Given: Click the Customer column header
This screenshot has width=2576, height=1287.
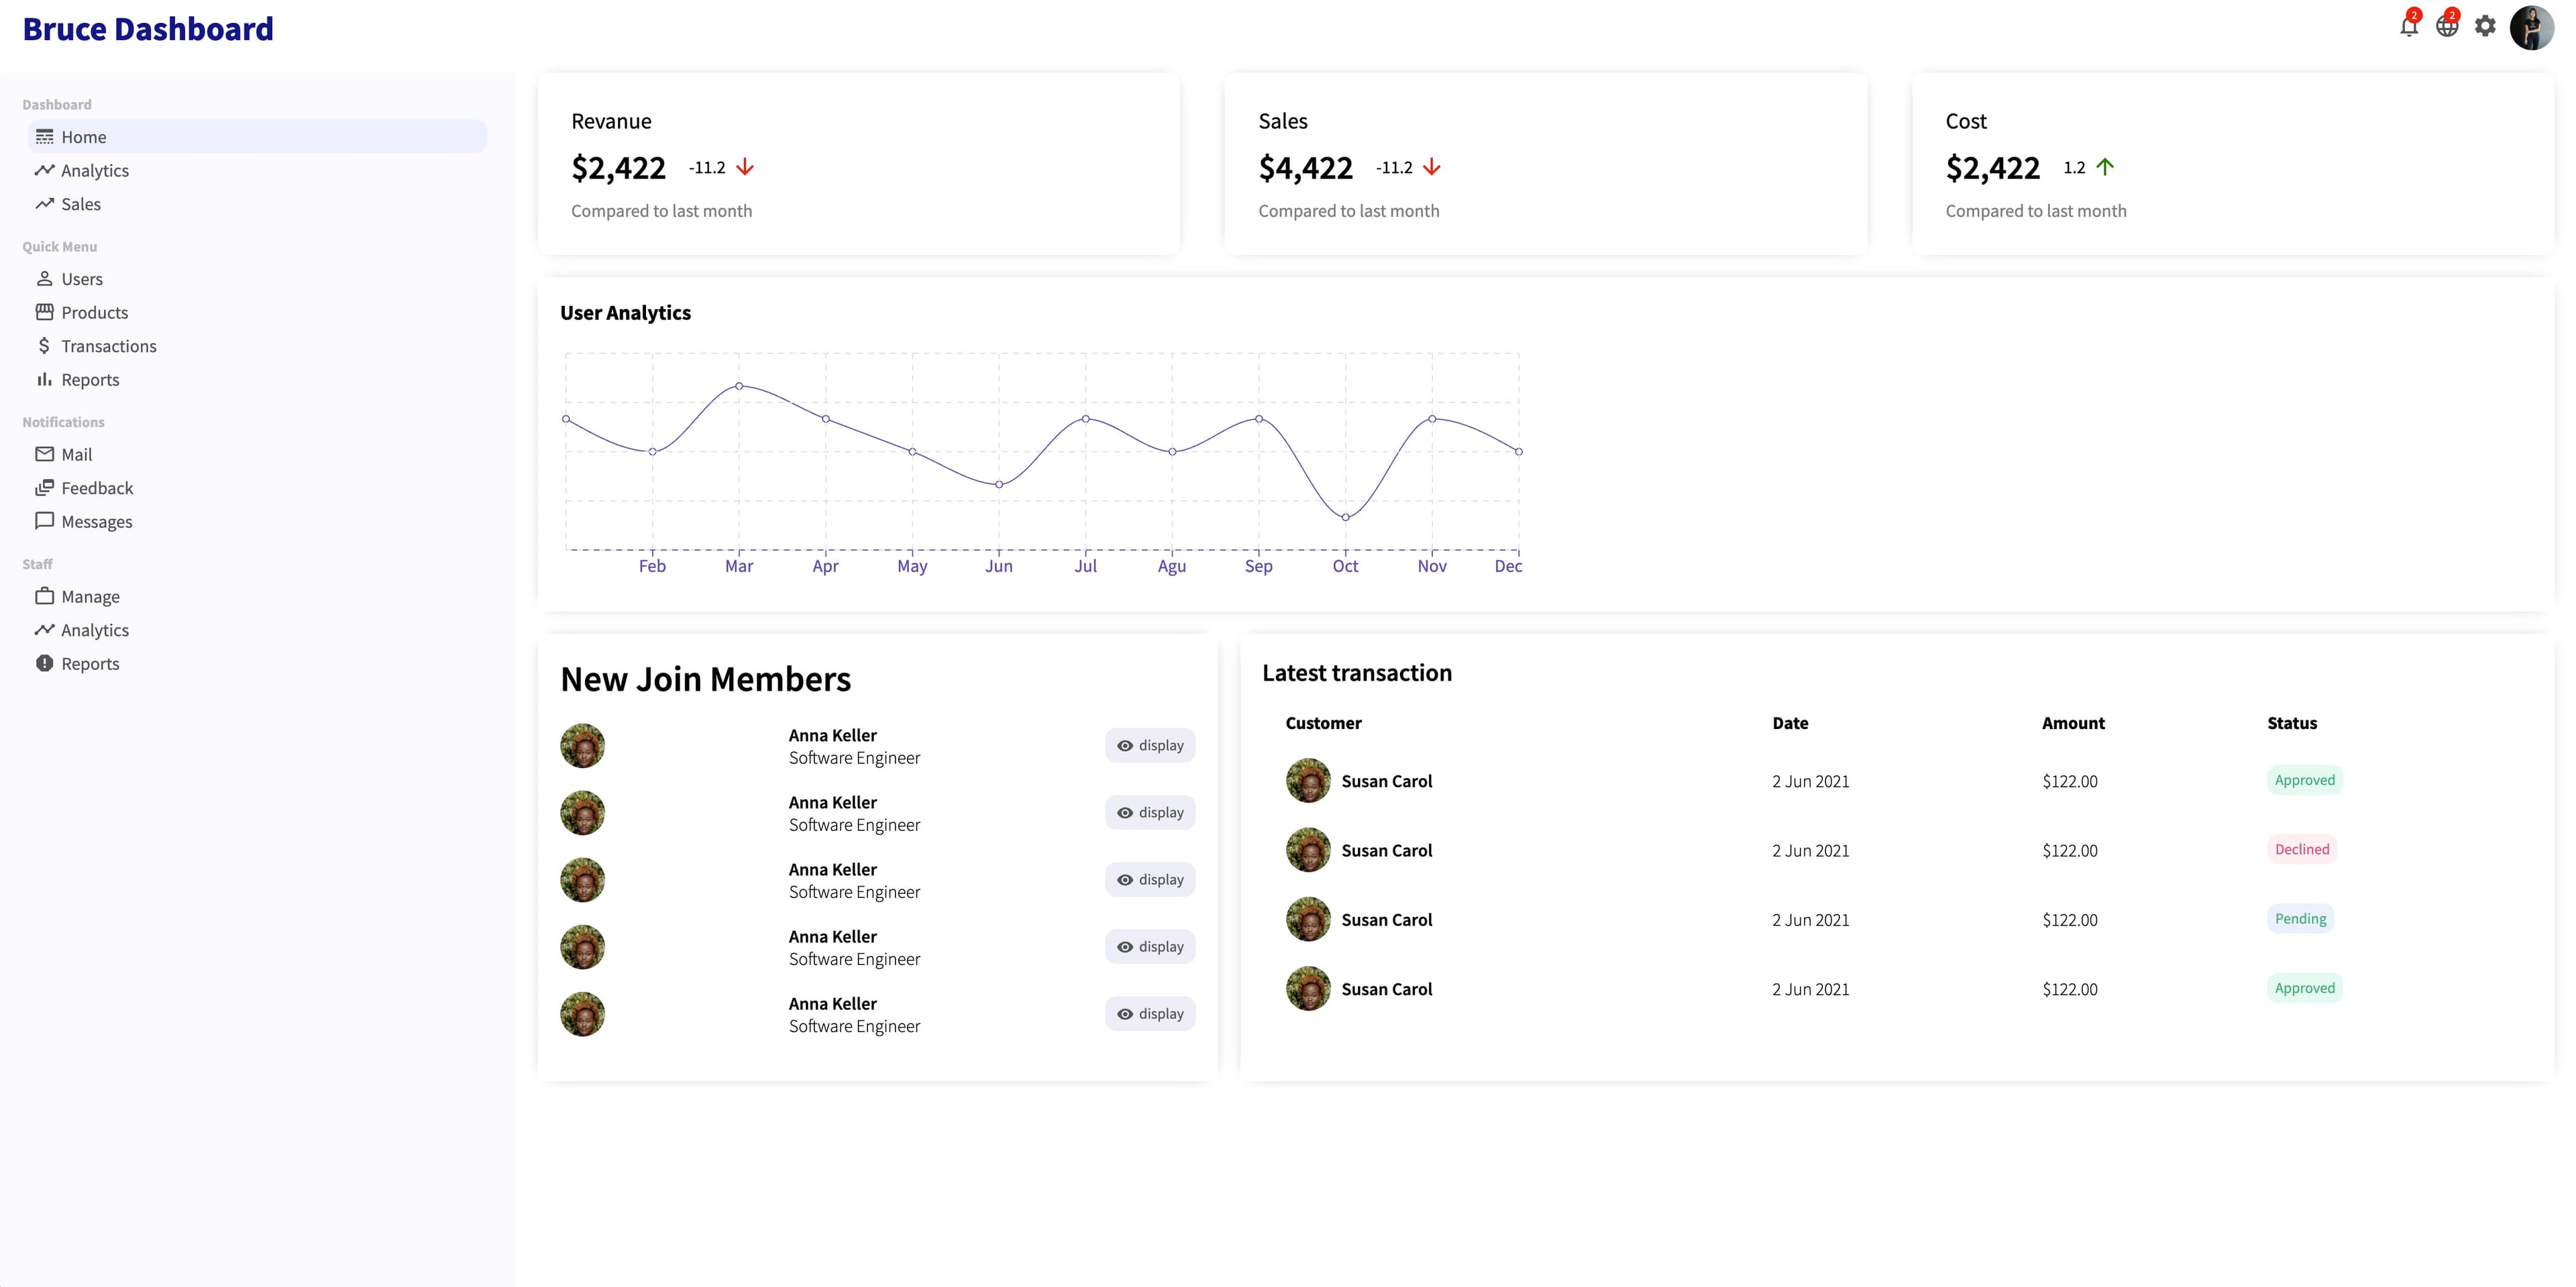Looking at the screenshot, I should tap(1323, 723).
